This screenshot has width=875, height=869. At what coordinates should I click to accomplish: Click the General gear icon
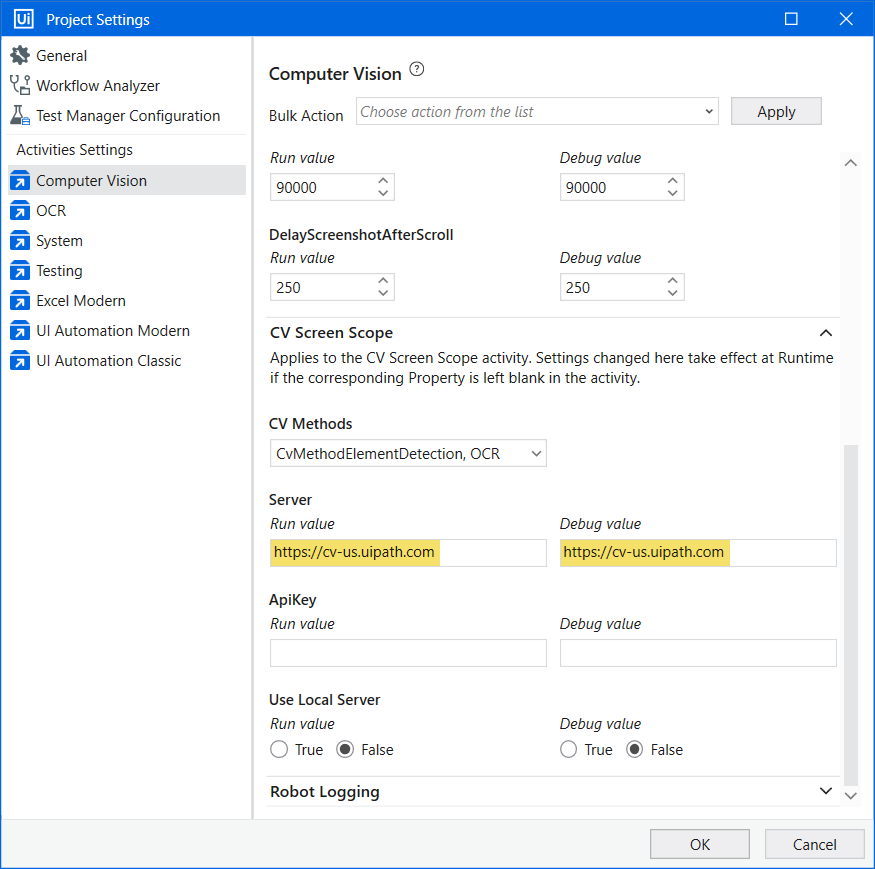coord(20,55)
